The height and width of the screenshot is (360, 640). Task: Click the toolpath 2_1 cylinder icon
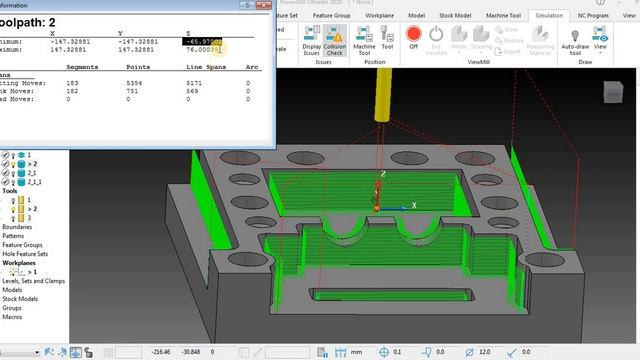[21, 173]
